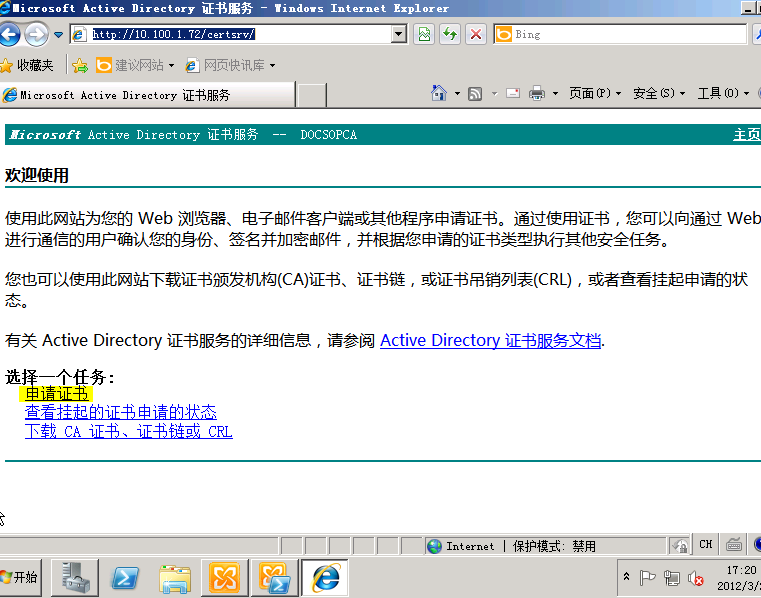Open Exchange Management Shell on taskbar
The width and height of the screenshot is (761, 598).
pos(274,578)
